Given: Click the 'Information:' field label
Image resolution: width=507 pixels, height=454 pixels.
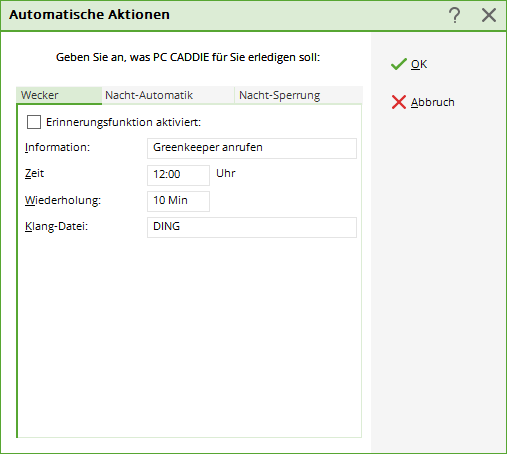Looking at the screenshot, I should (57, 147).
